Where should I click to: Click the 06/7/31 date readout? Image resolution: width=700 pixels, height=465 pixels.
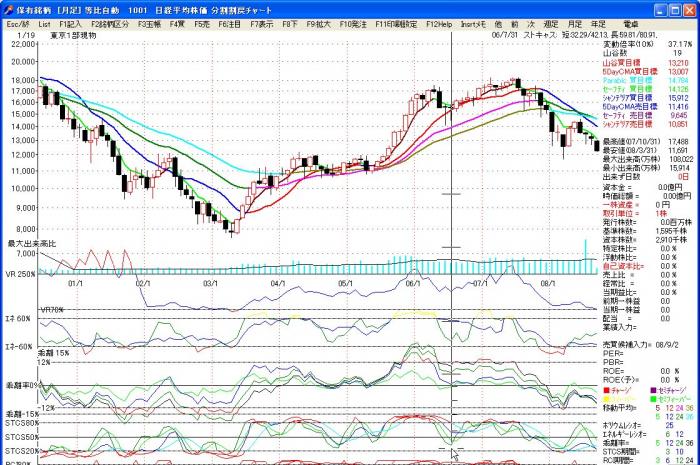(x=504, y=35)
